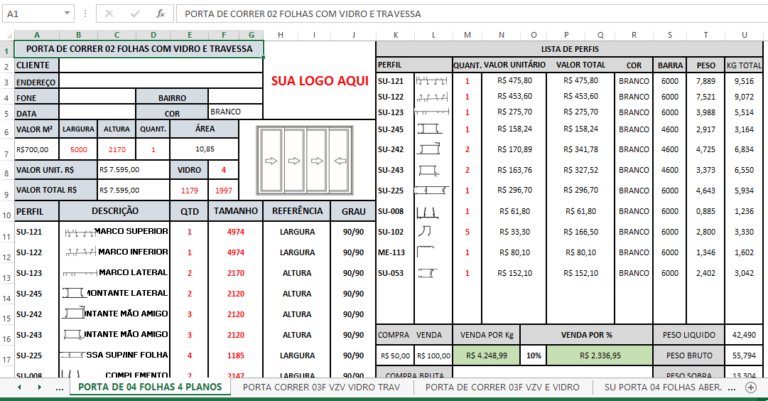Image resolution: width=768 pixels, height=401 pixels.
Task: Click the COR value cell BRANCO in row 5
Action: pyautogui.click(x=236, y=112)
